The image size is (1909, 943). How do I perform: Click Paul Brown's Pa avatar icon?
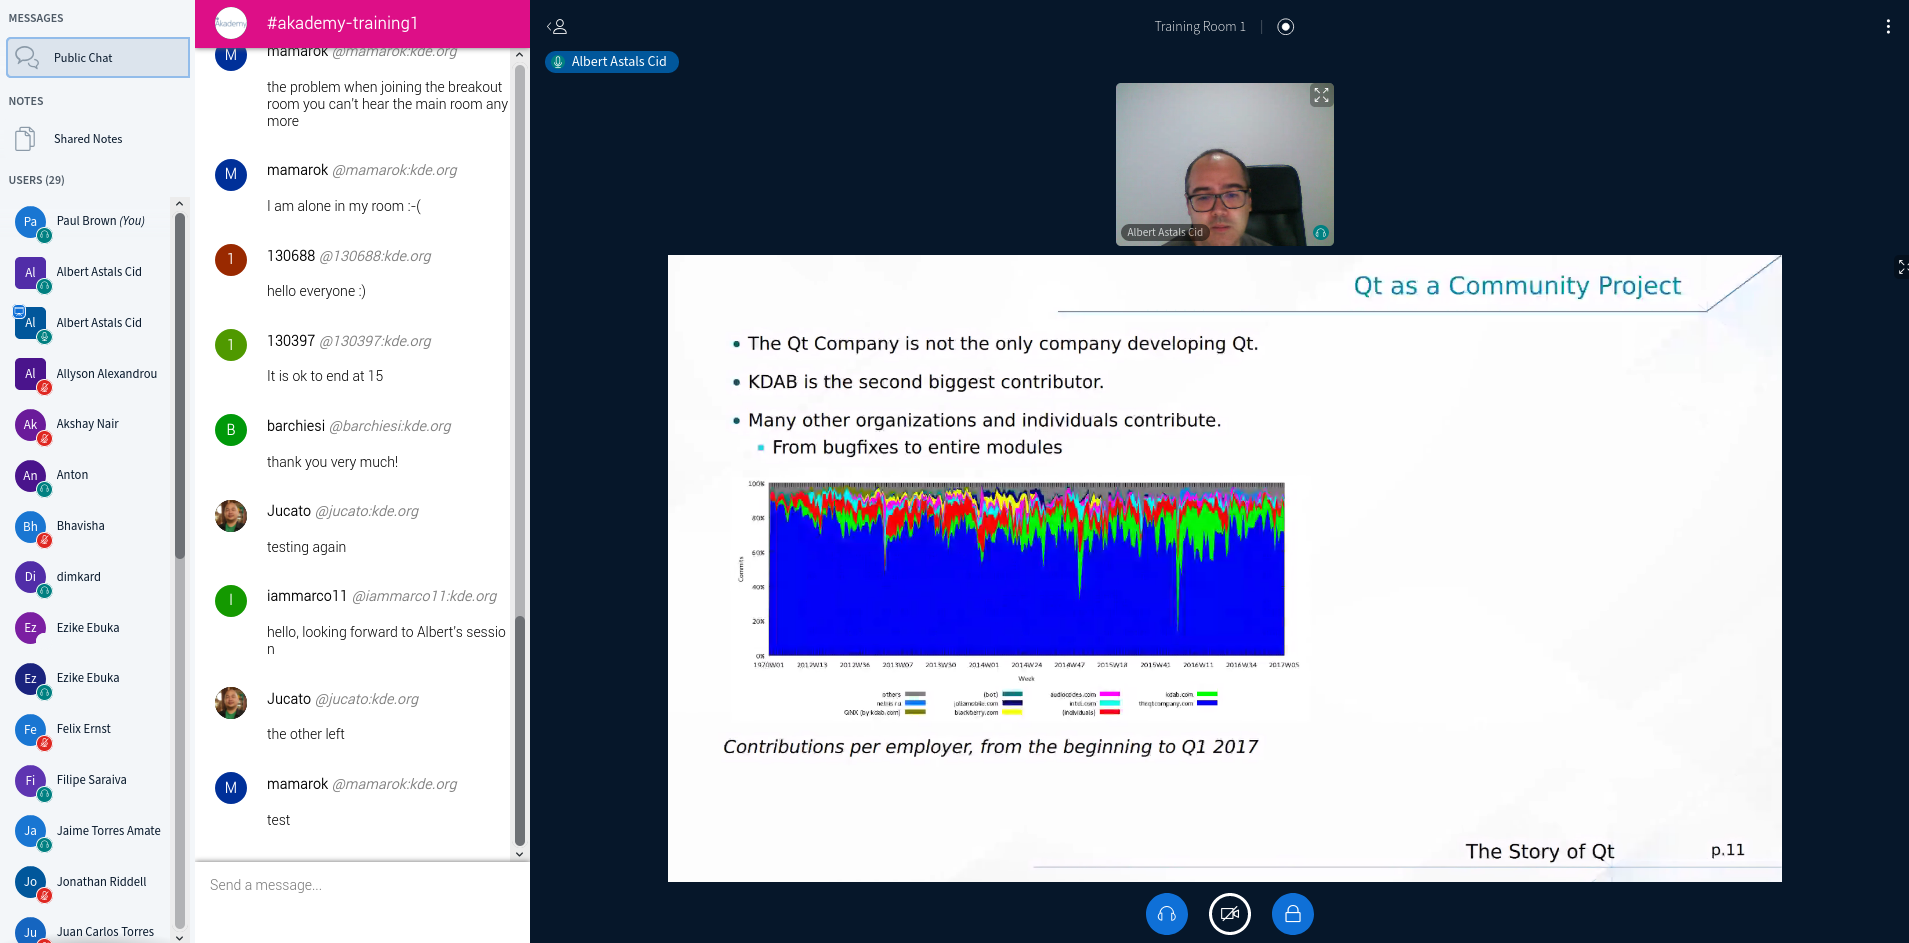click(30, 221)
